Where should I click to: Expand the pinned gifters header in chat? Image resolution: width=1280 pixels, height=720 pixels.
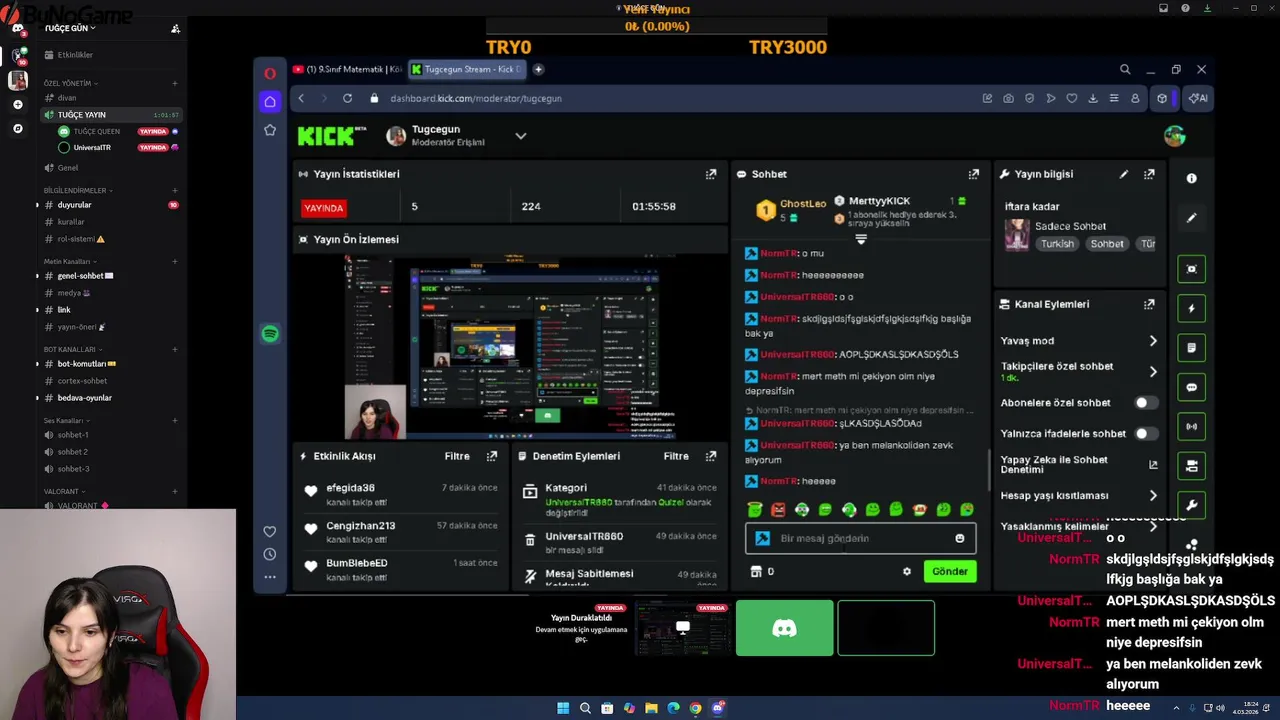(x=860, y=240)
